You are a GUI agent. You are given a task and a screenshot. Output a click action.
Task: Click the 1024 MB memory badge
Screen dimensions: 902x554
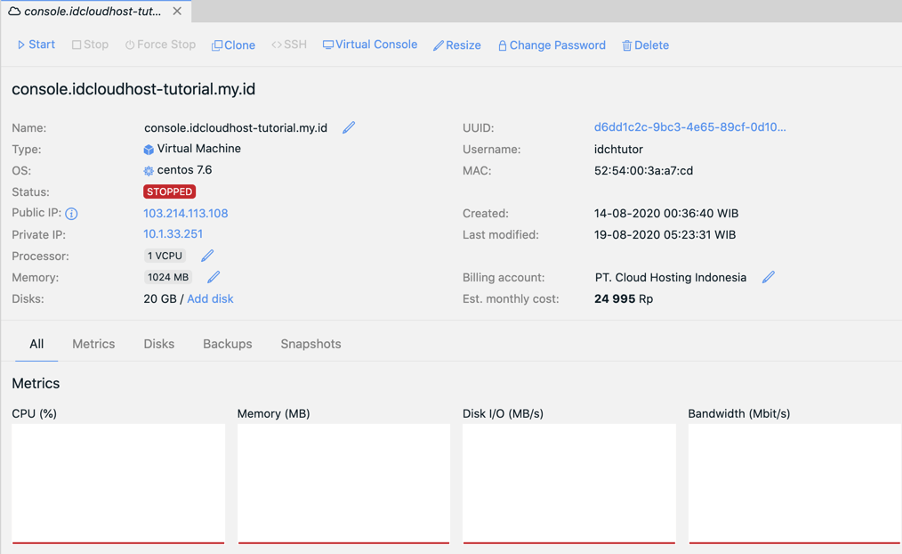tap(168, 277)
